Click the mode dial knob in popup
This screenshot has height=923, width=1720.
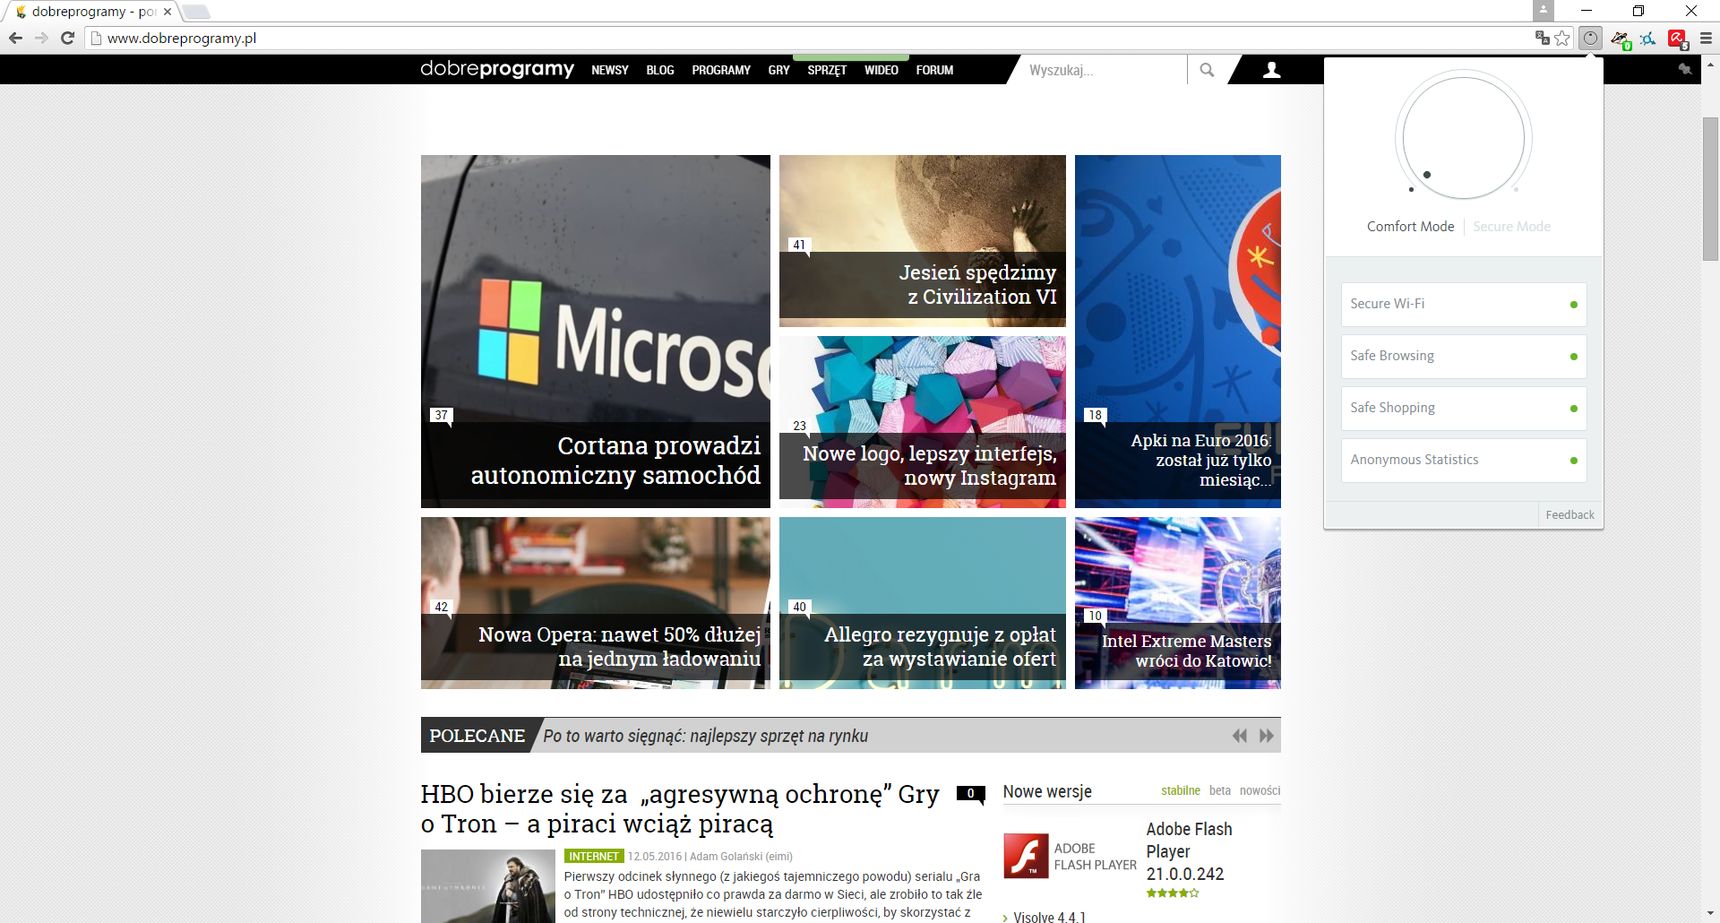pos(1427,175)
